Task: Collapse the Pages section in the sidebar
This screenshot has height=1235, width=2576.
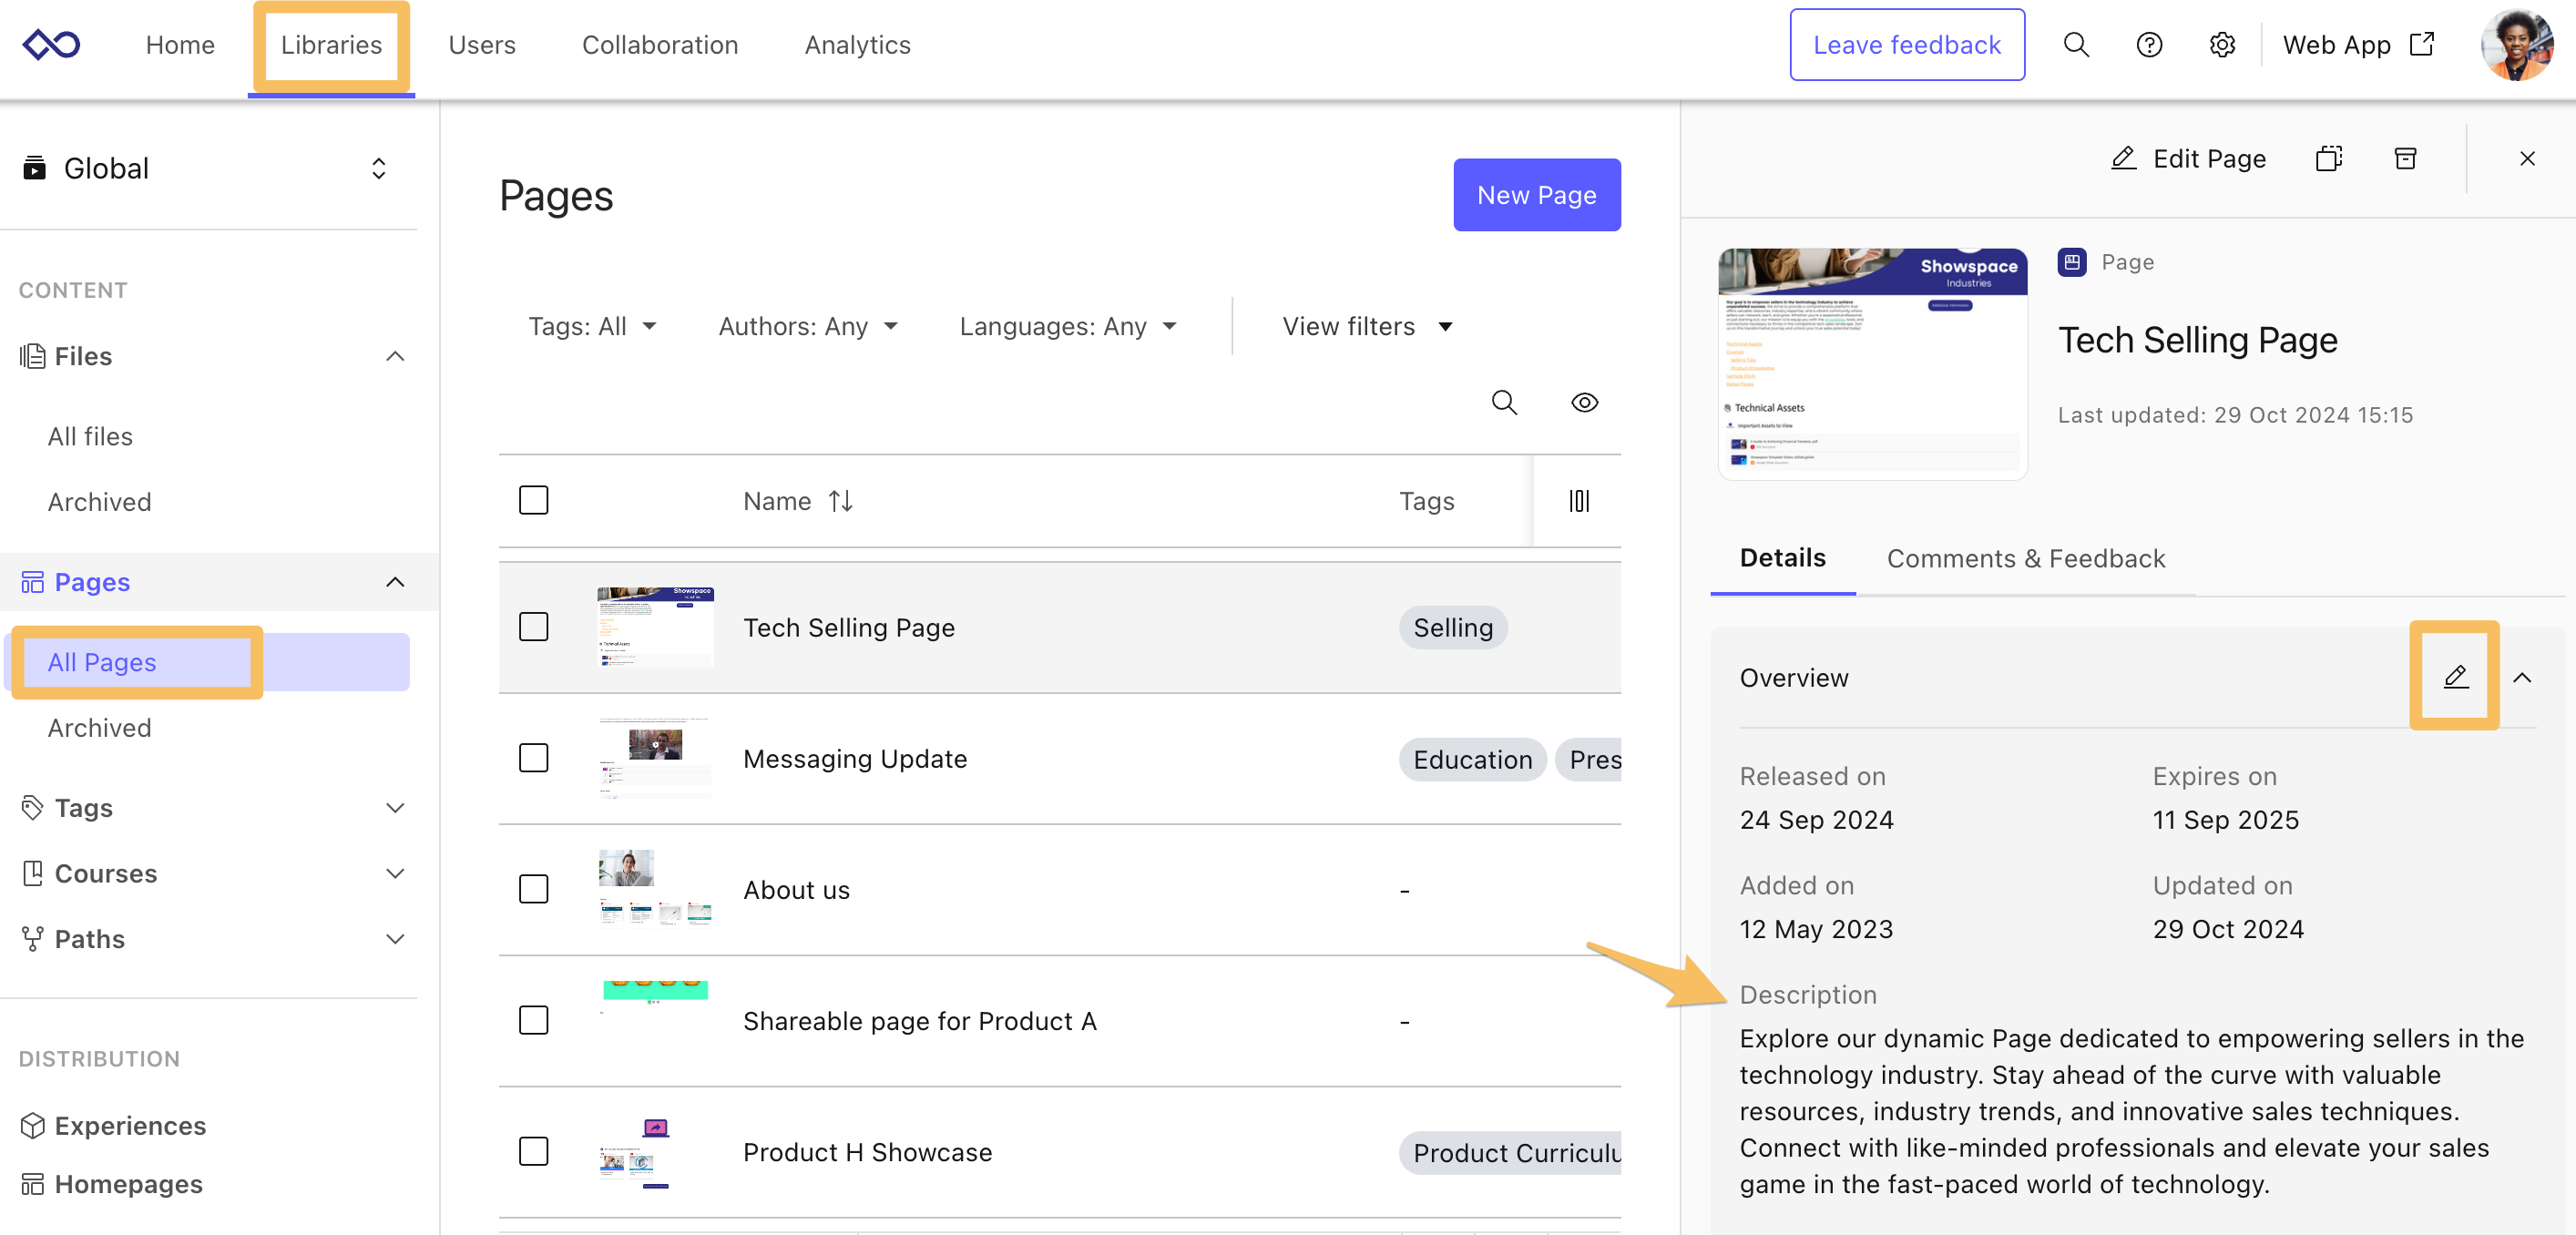Action: 394,582
